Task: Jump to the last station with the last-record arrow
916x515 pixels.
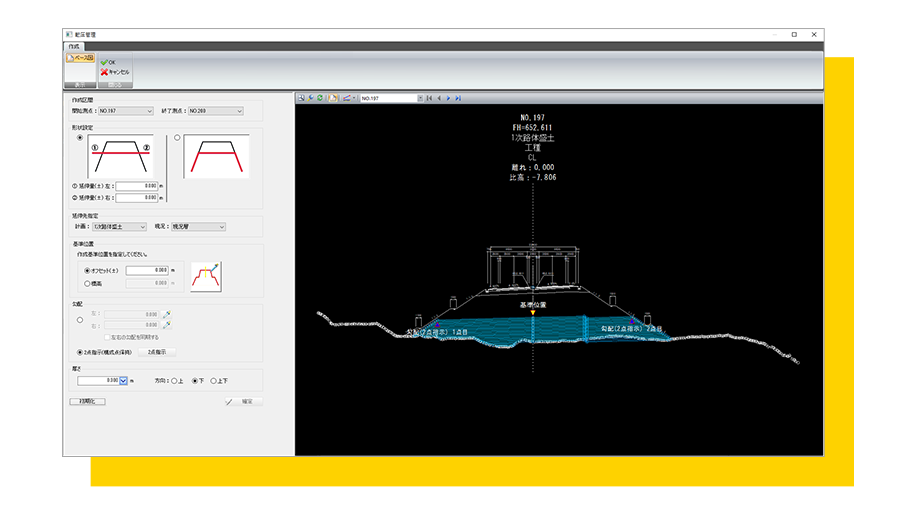Action: coord(458,98)
